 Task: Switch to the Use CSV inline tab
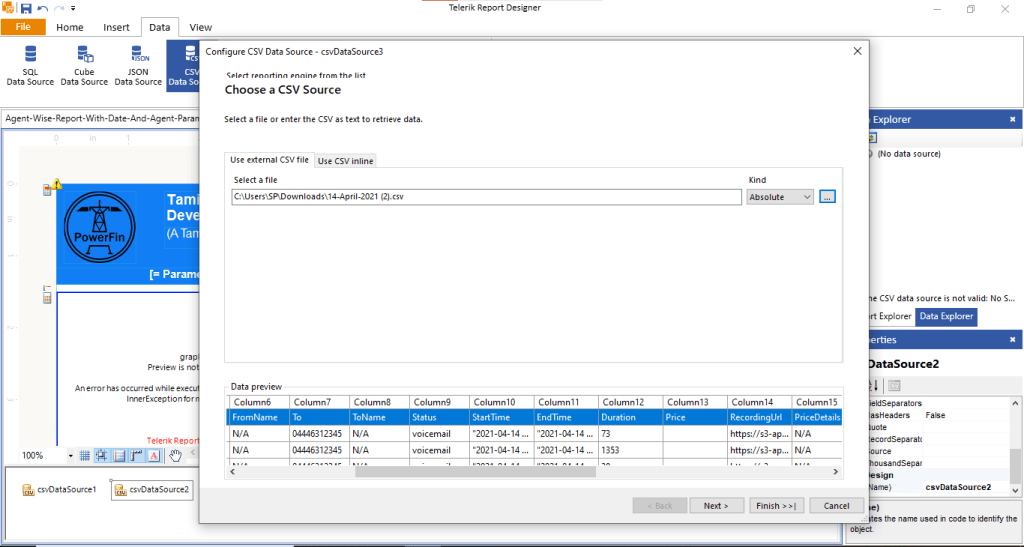tap(345, 161)
